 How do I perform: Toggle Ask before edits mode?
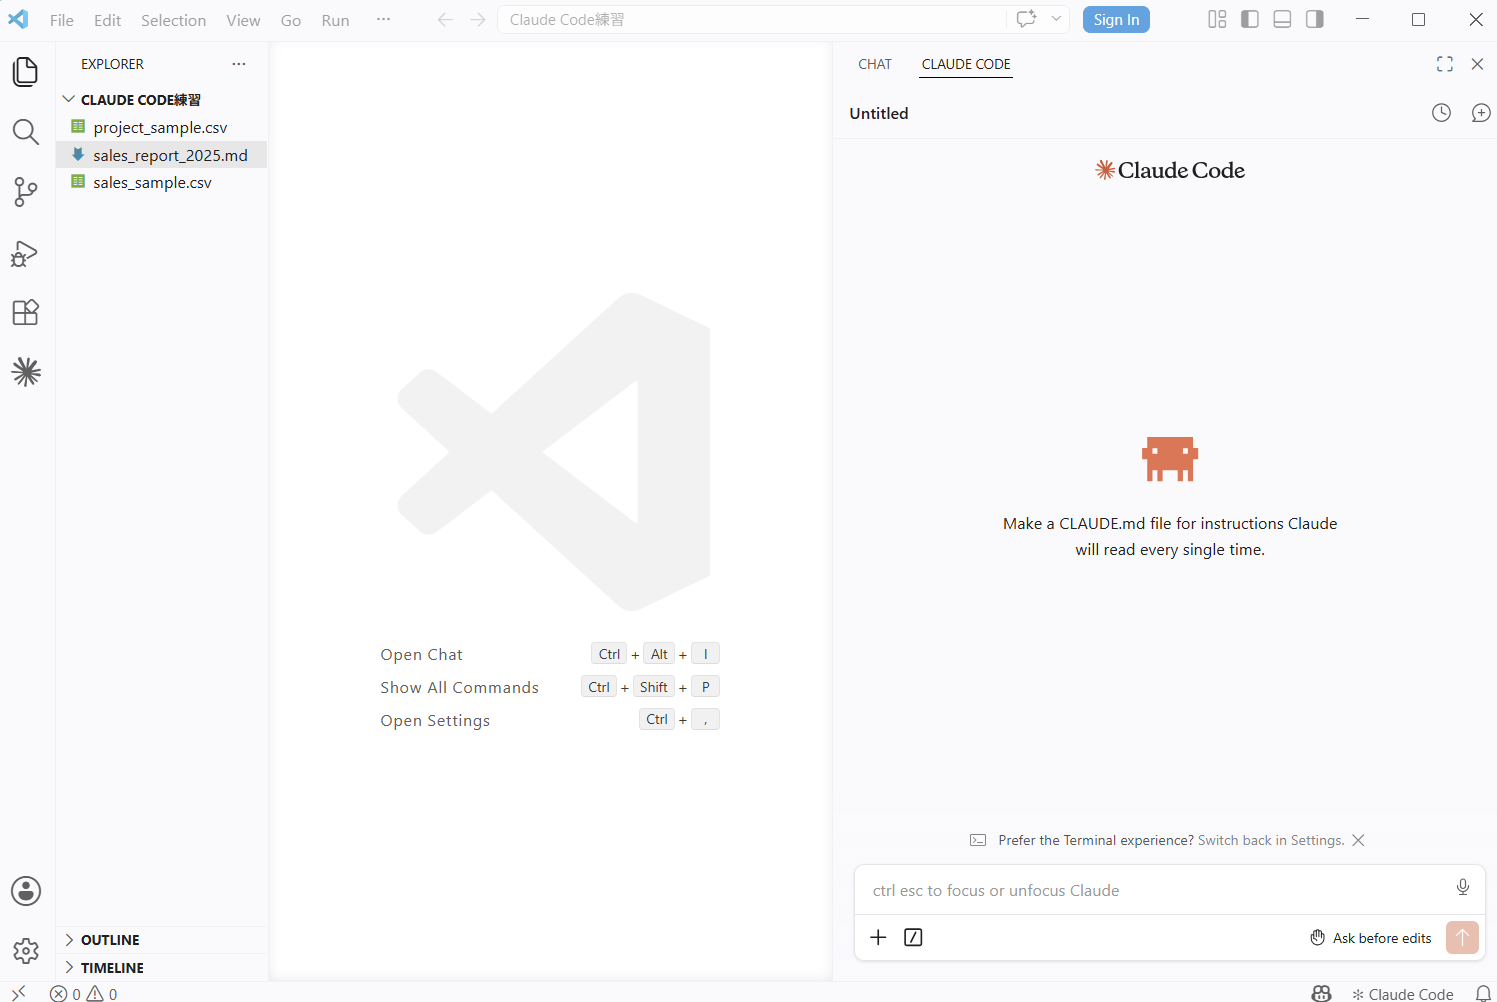tap(1371, 938)
